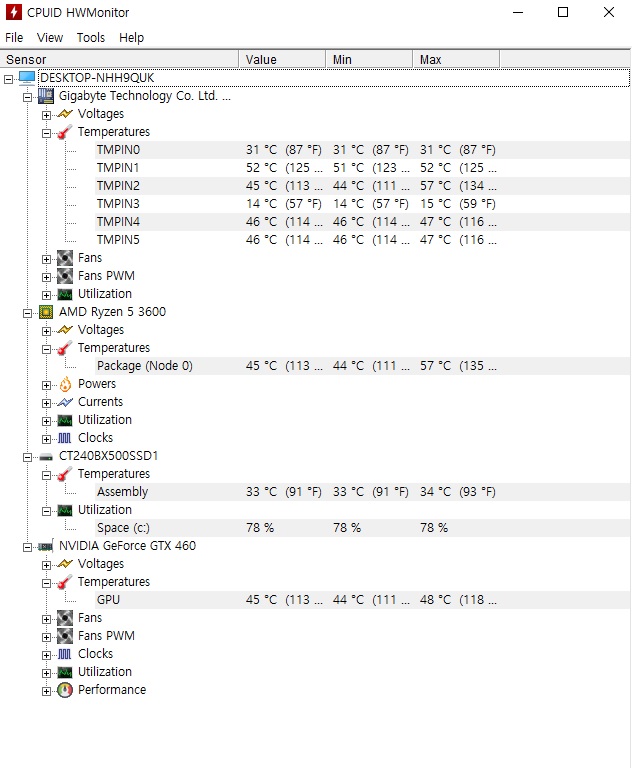
Task: Click Ryzen Voltages lightning icon
Action: (65, 330)
